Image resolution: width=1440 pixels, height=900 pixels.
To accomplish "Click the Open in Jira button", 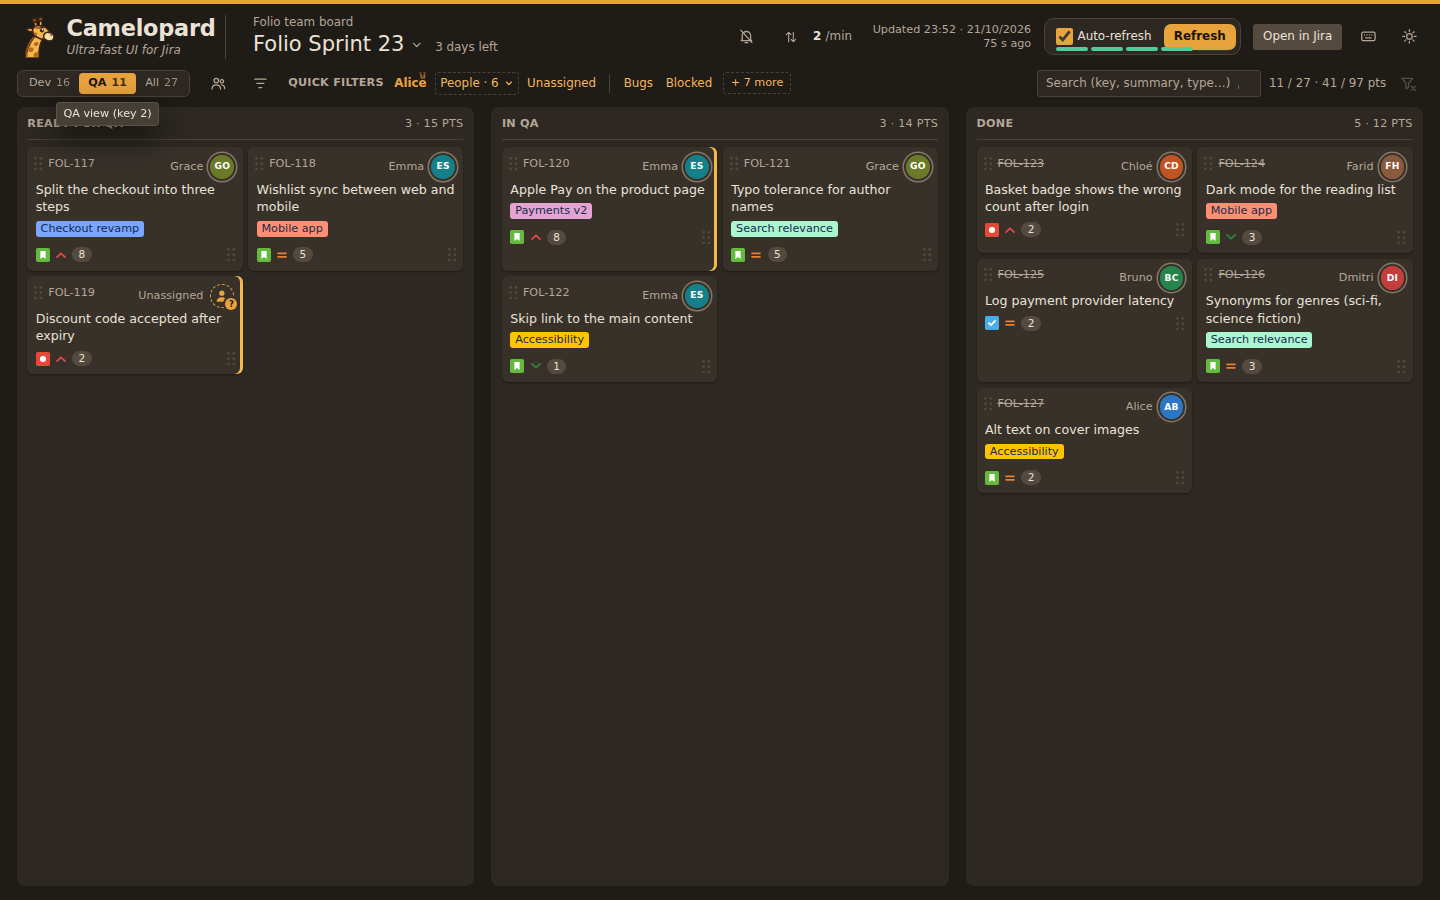I will pos(1297,36).
